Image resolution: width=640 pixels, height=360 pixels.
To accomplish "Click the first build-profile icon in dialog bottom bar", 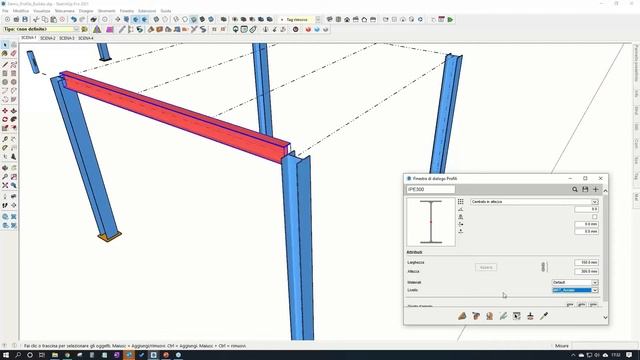I will [462, 316].
